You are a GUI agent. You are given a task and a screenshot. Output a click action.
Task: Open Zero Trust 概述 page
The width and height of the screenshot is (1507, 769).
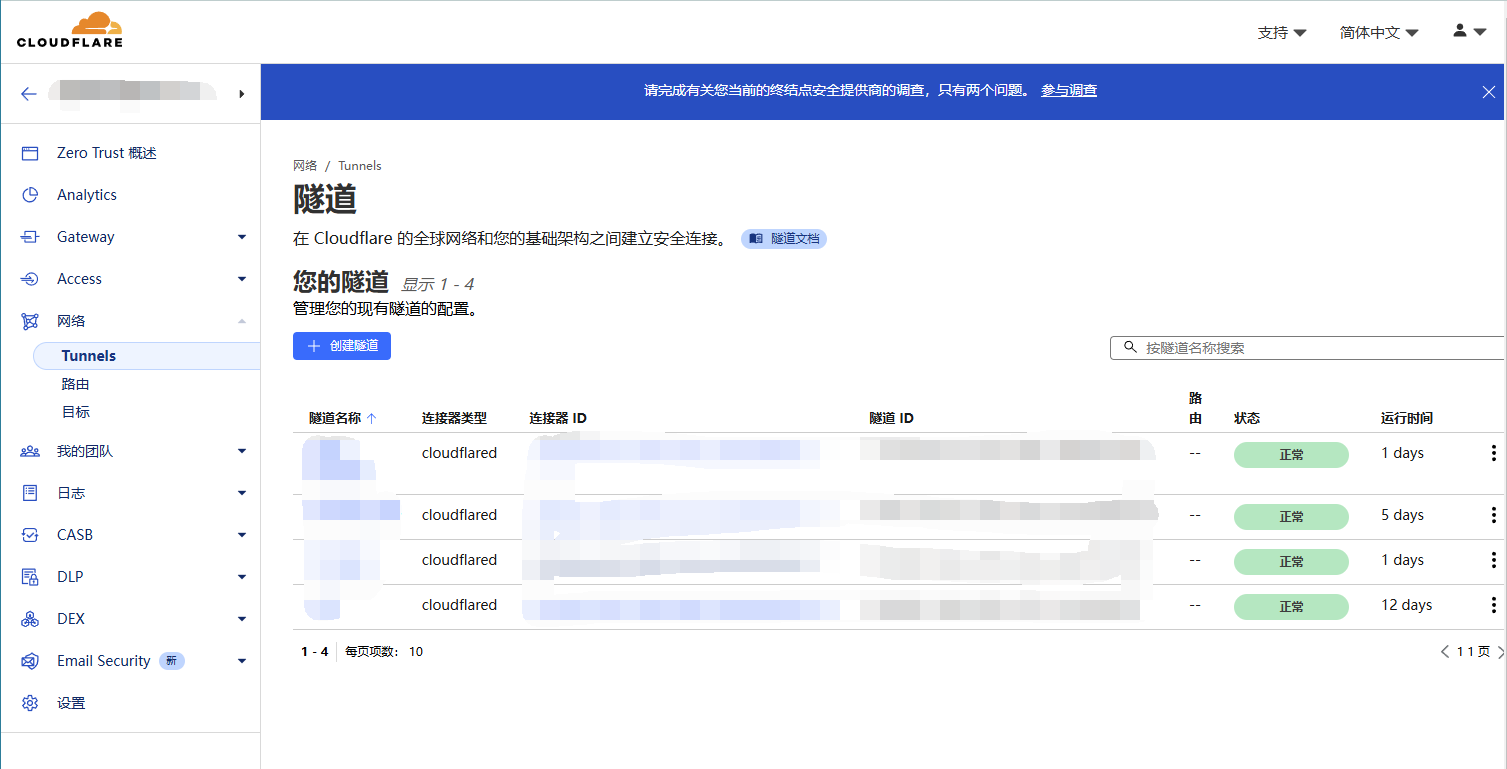107,153
